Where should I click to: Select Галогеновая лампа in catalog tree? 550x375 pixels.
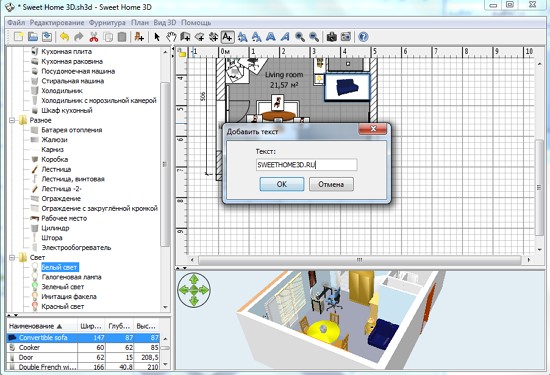[x=72, y=277]
